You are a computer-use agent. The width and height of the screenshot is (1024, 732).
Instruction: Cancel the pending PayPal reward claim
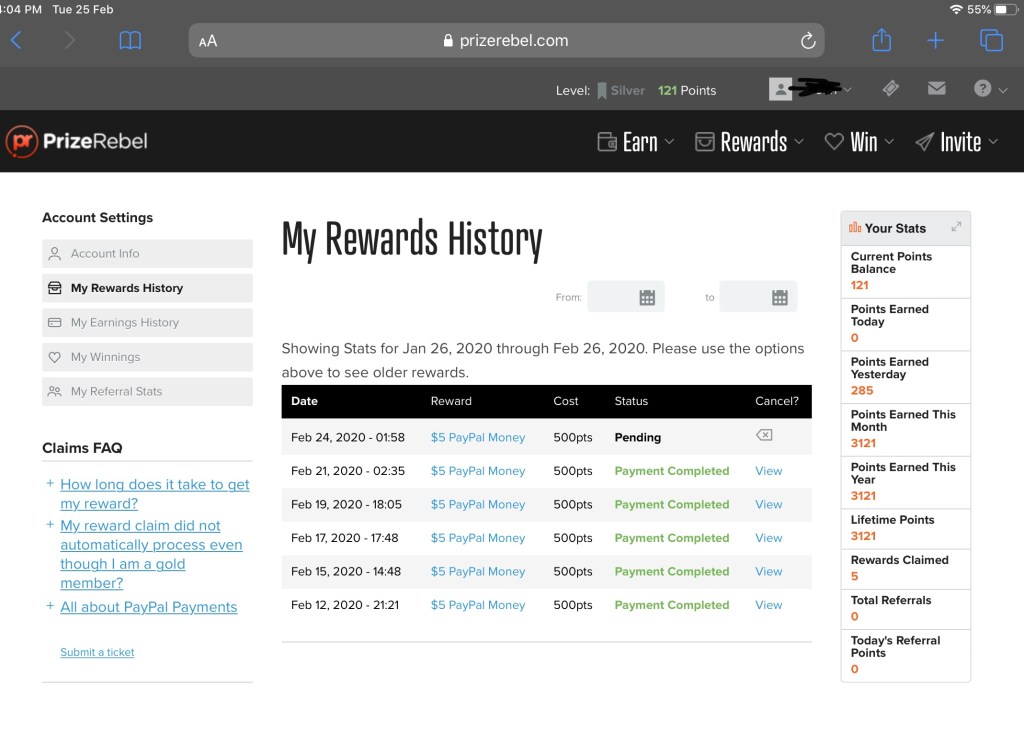[764, 436]
